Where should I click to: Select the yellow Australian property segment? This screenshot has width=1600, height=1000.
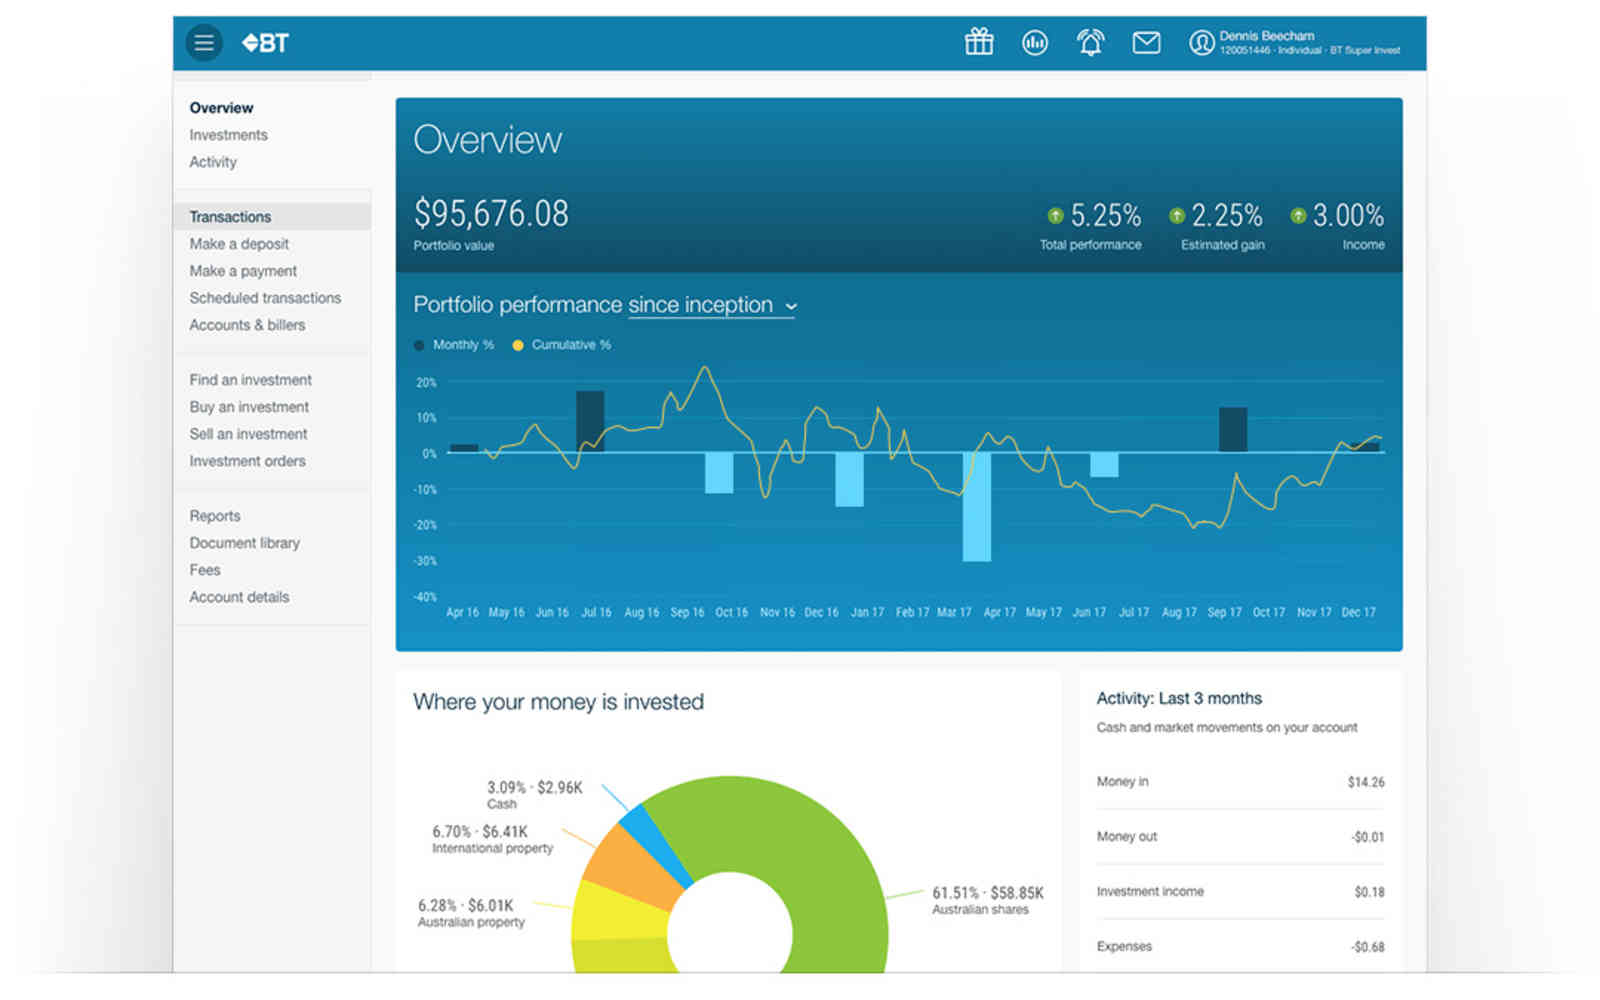(x=618, y=912)
